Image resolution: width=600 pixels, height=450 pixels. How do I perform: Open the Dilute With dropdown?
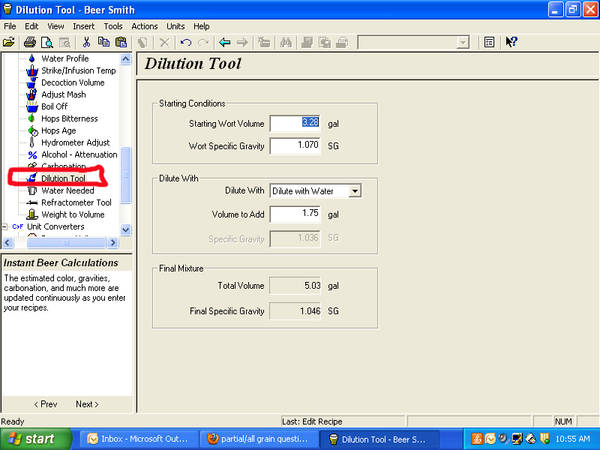tap(355, 191)
